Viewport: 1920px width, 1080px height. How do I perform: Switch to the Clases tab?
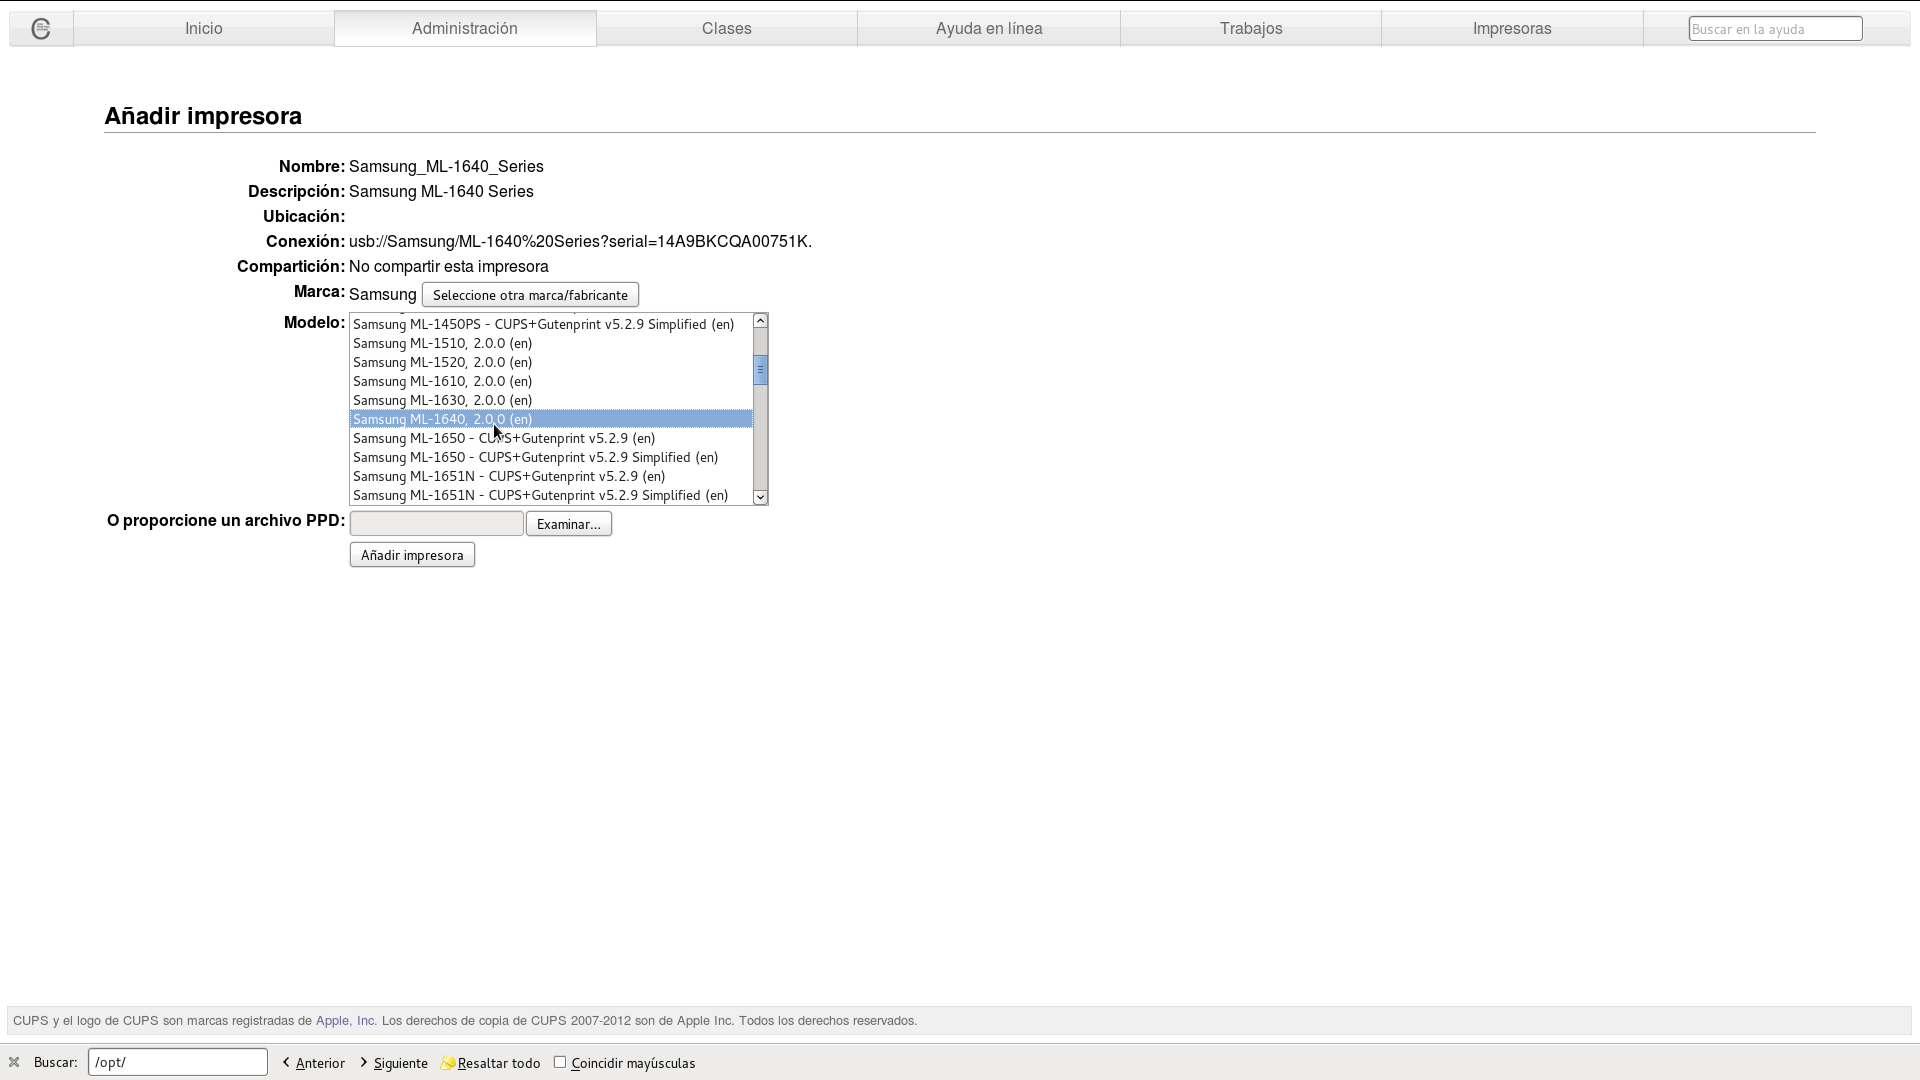coord(727,28)
